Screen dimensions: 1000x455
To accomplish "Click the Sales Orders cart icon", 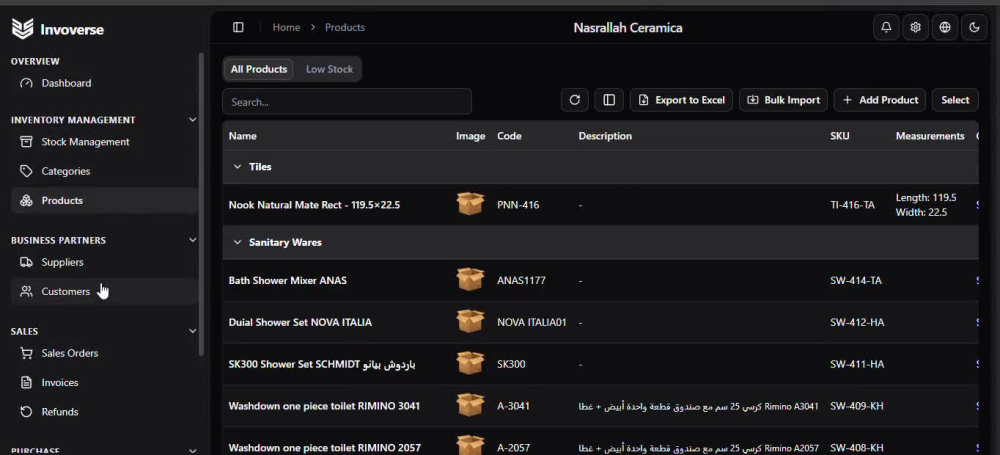I will click(x=26, y=353).
